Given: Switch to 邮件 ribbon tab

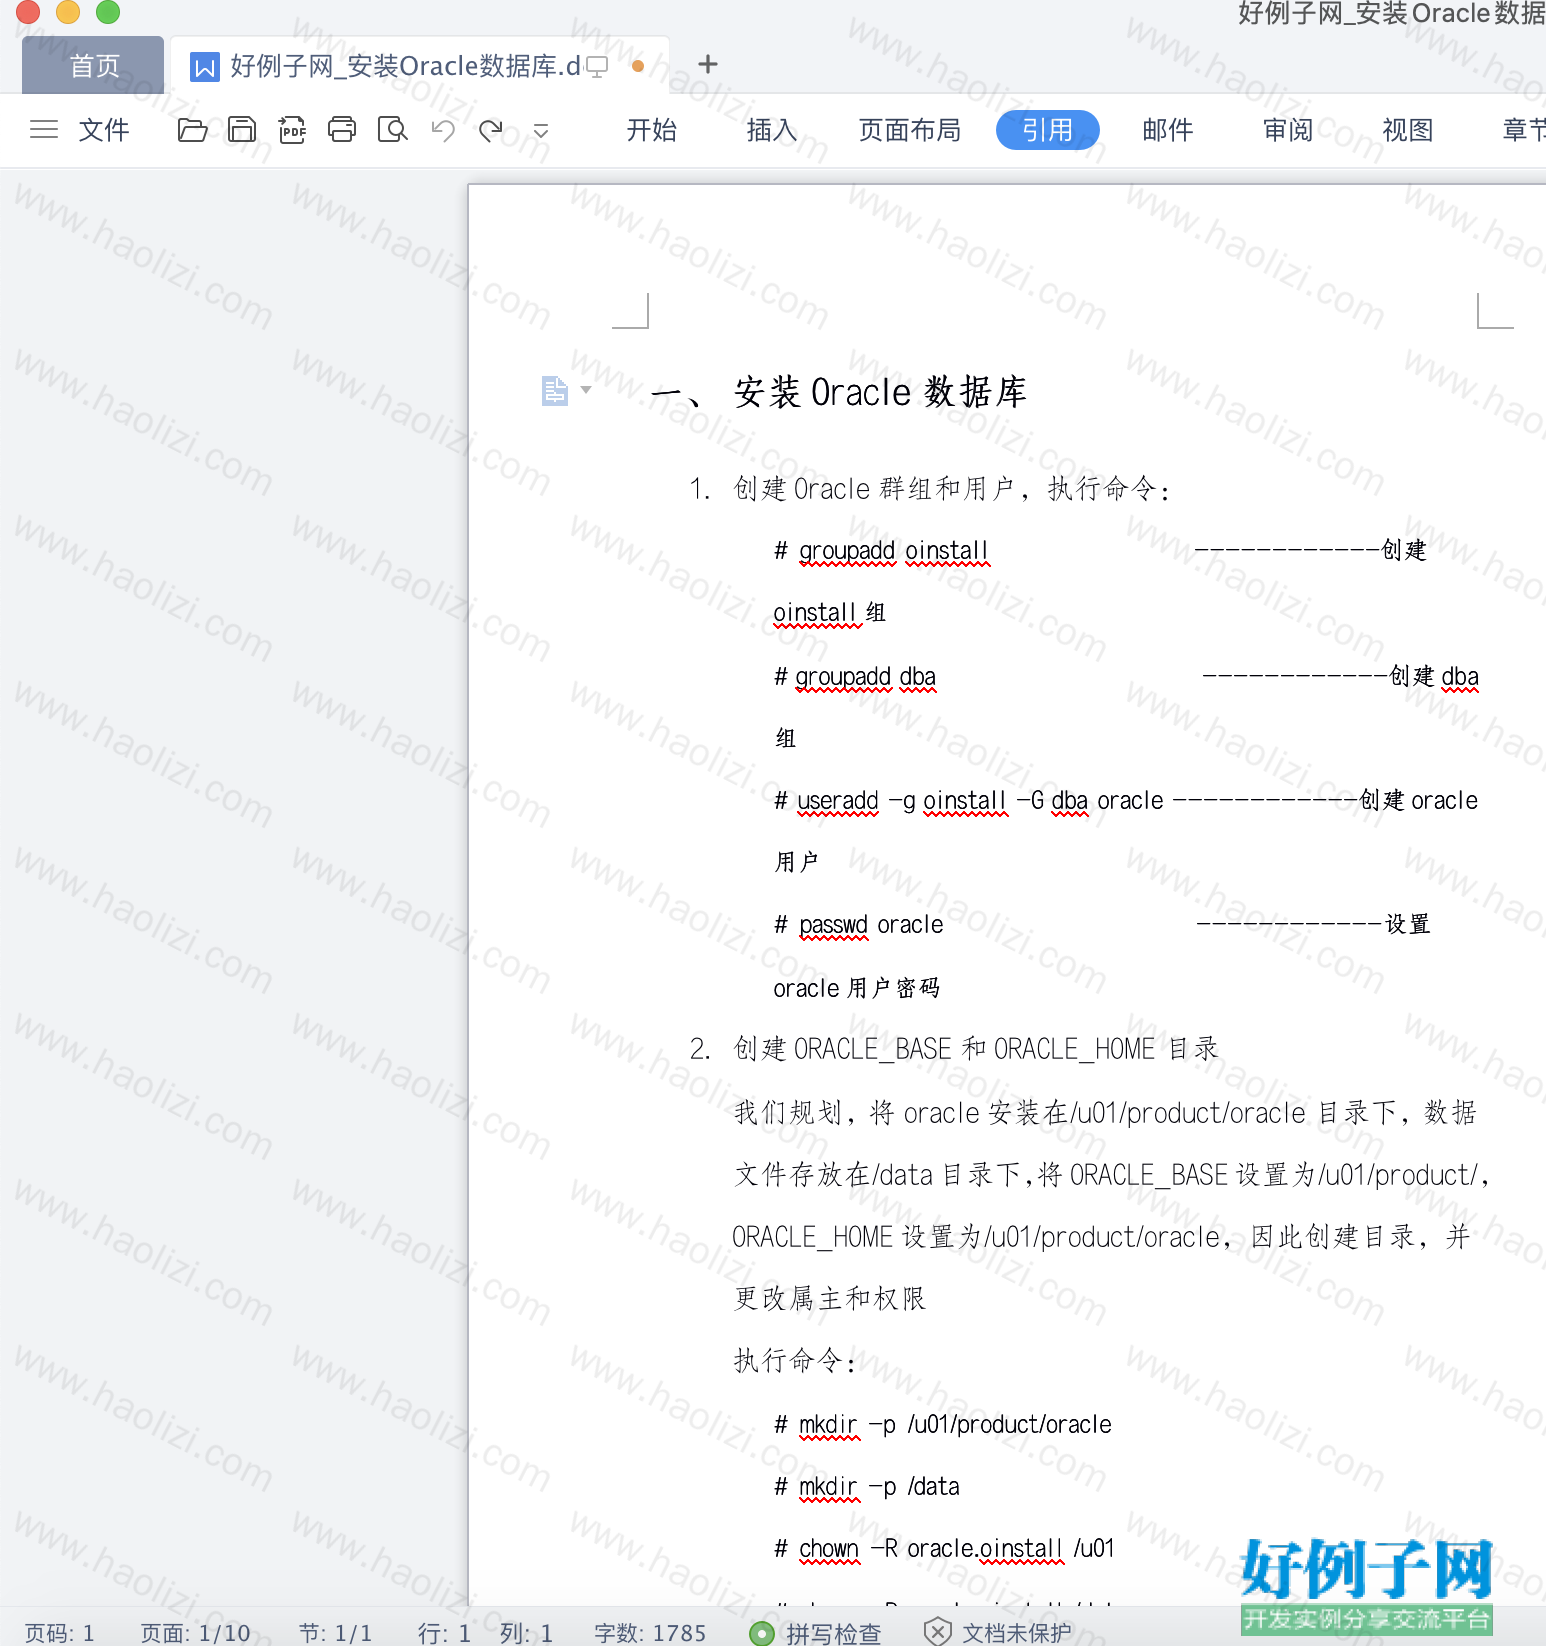Looking at the screenshot, I should [1168, 130].
